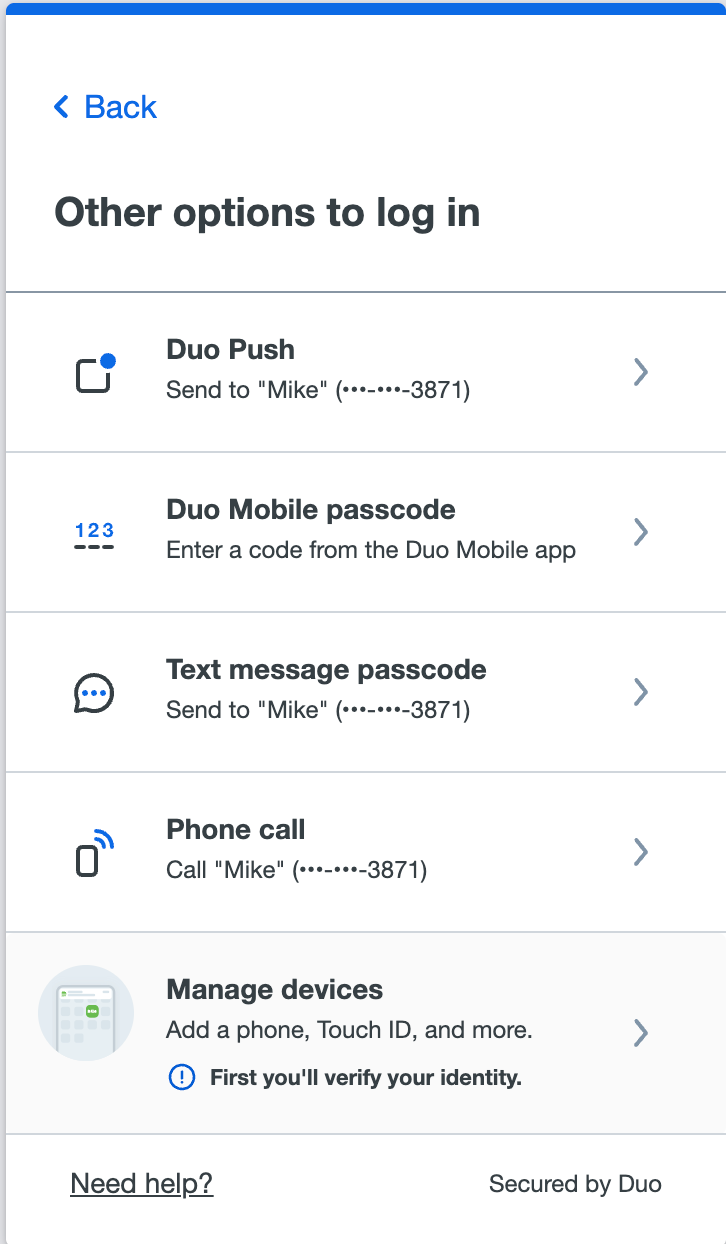Select the Duo Push title
This screenshot has width=726, height=1244.
tap(230, 350)
